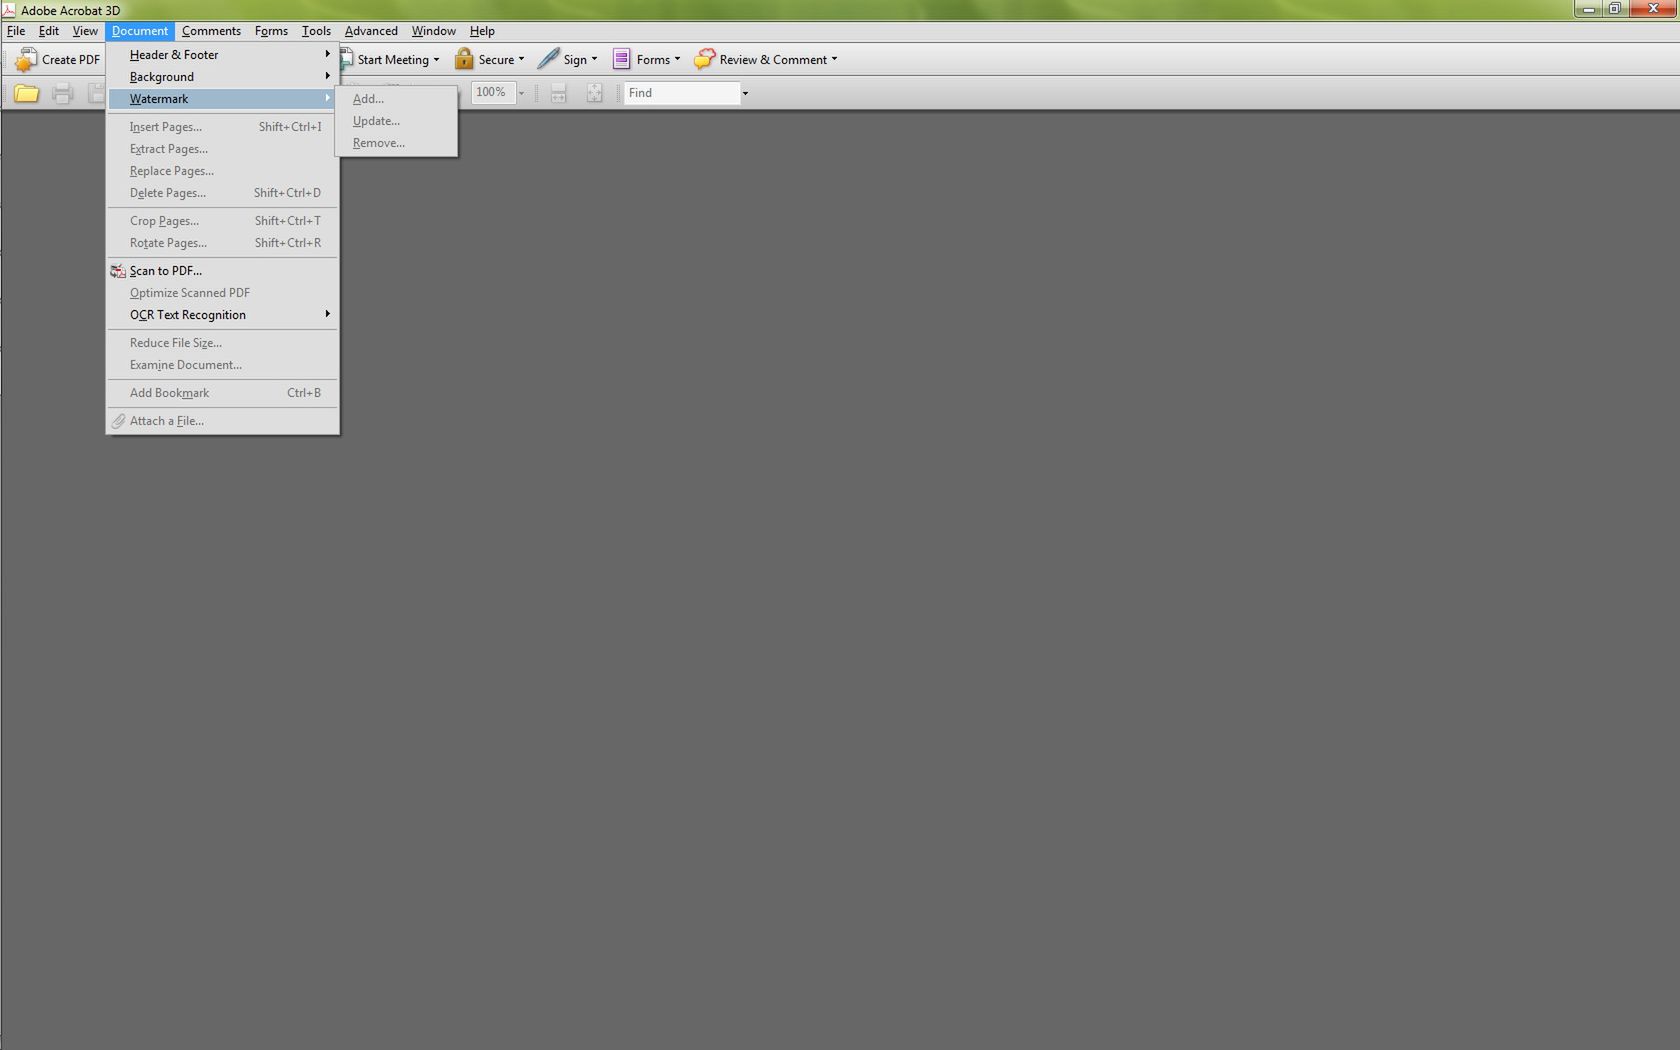This screenshot has height=1050, width=1680.
Task: Click the Secure padlock icon
Action: click(464, 59)
